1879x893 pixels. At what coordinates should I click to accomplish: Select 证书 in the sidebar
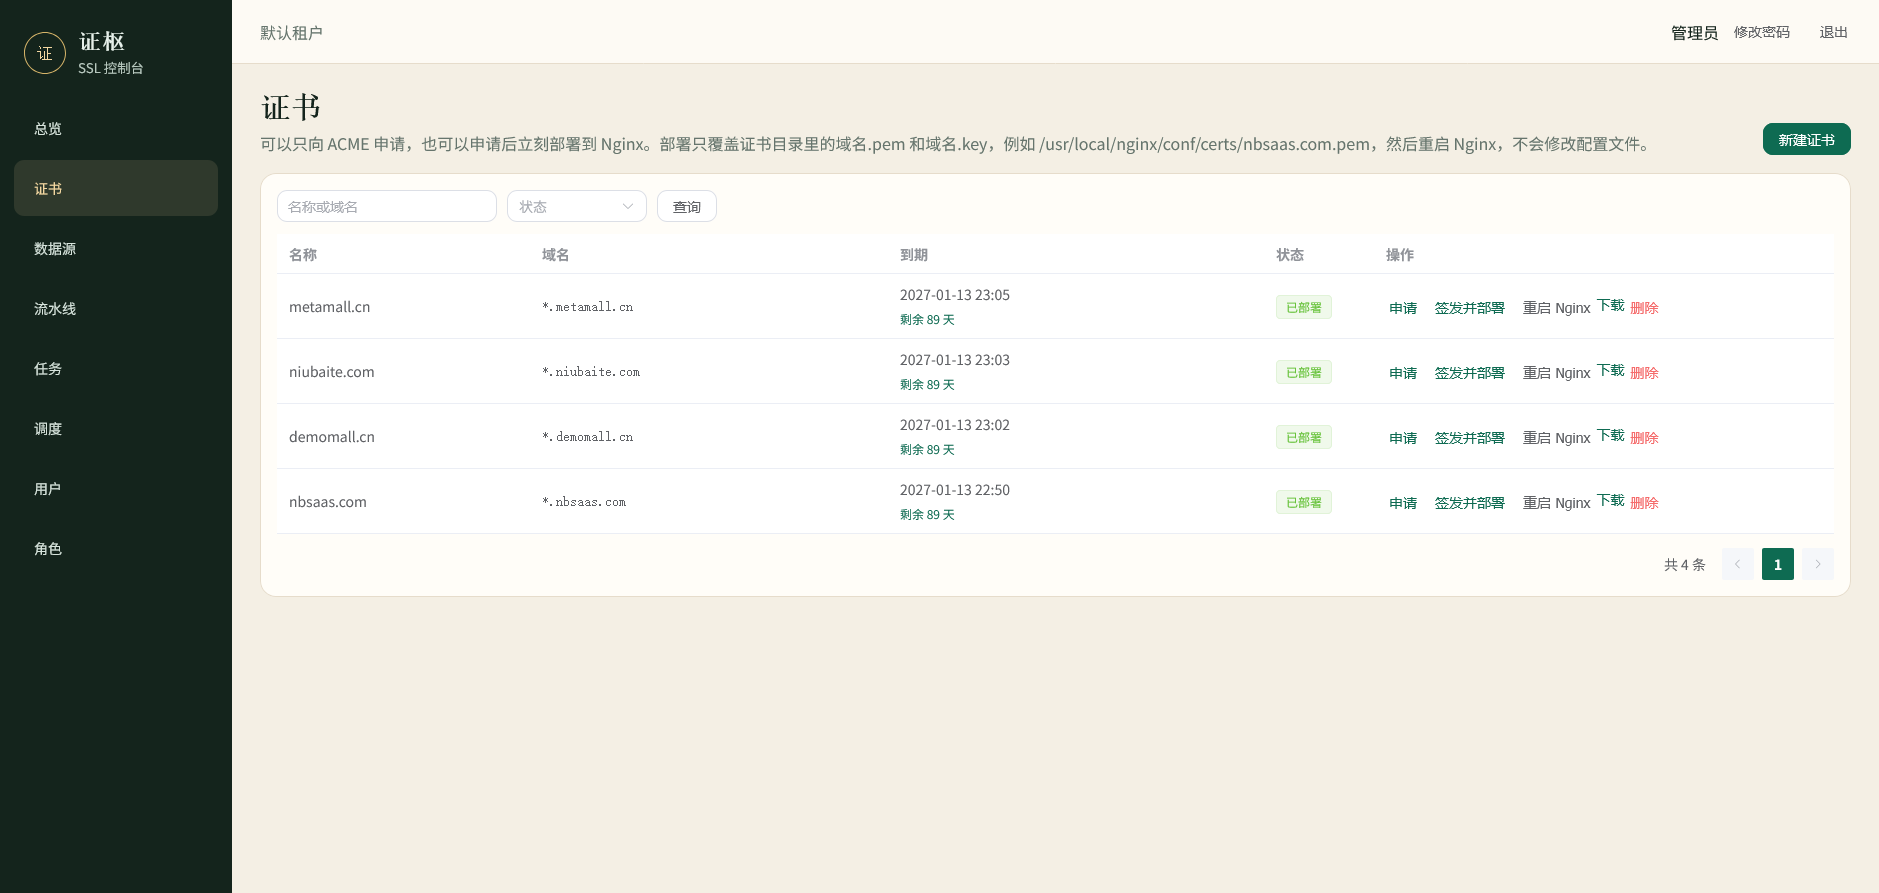[x=116, y=188]
